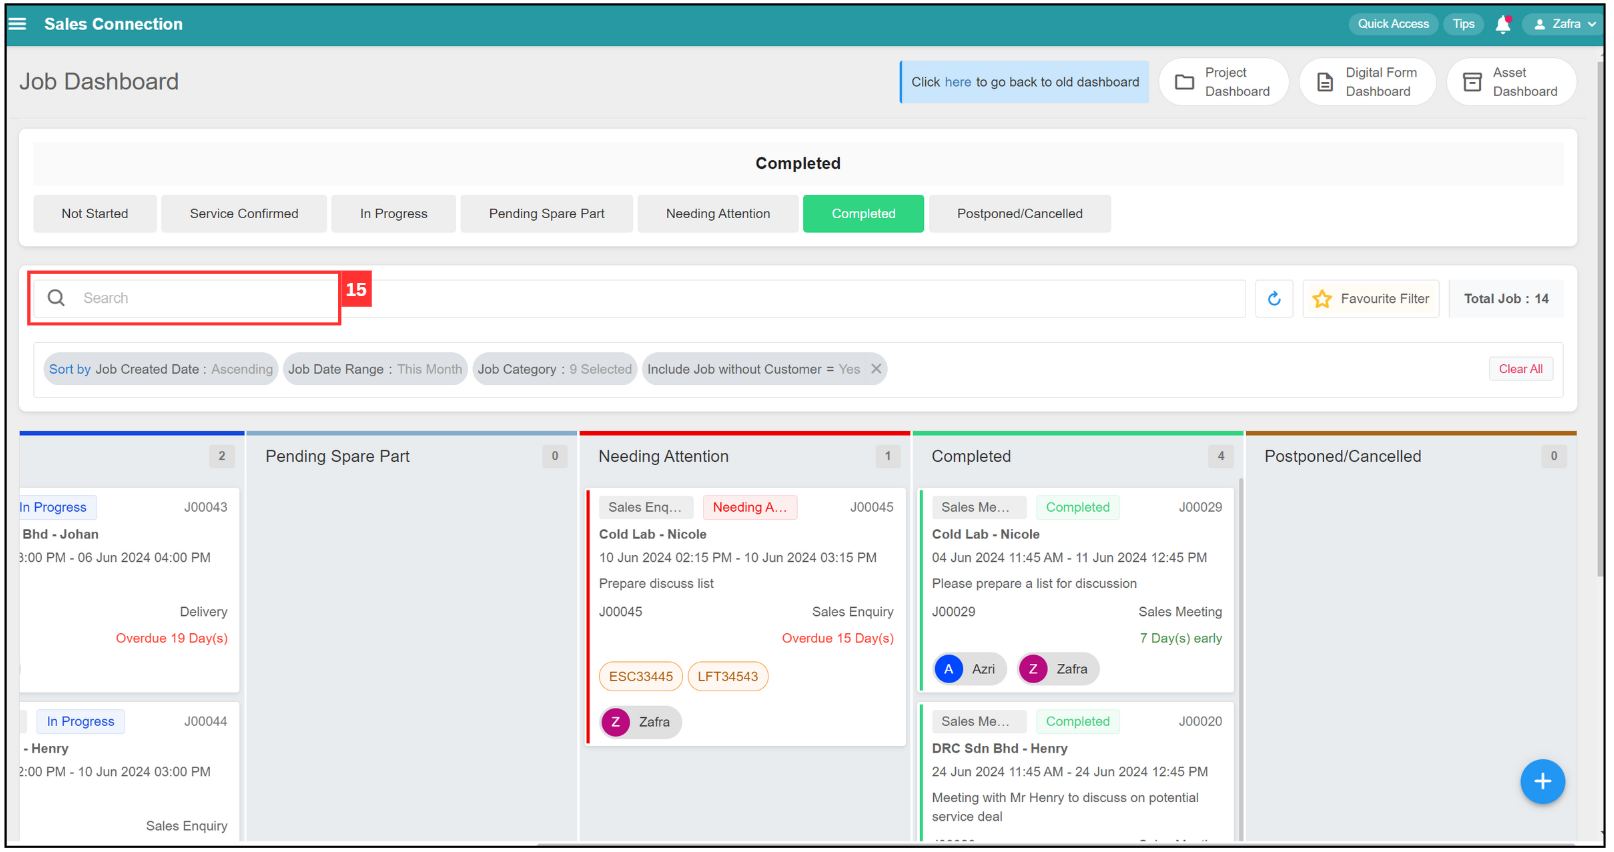Click the blue plus add job button
The height and width of the screenshot is (852, 1614).
click(x=1542, y=782)
